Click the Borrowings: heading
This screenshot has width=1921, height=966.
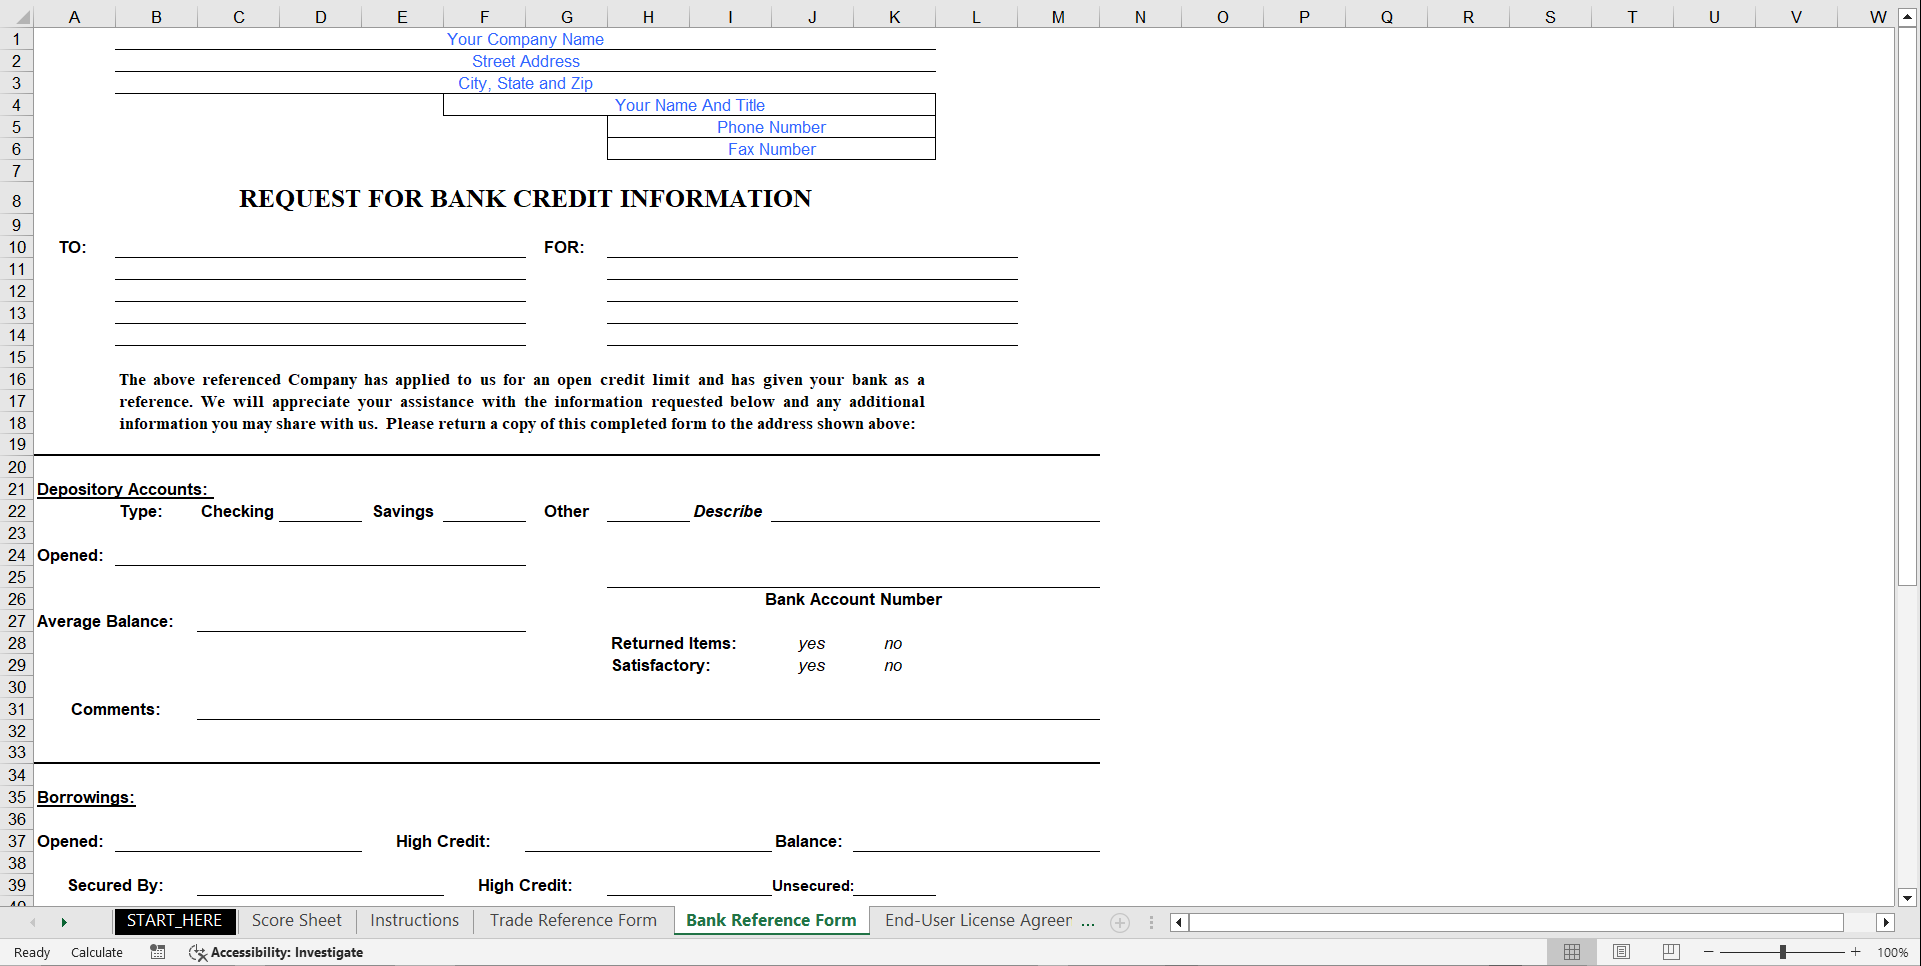pos(86,797)
